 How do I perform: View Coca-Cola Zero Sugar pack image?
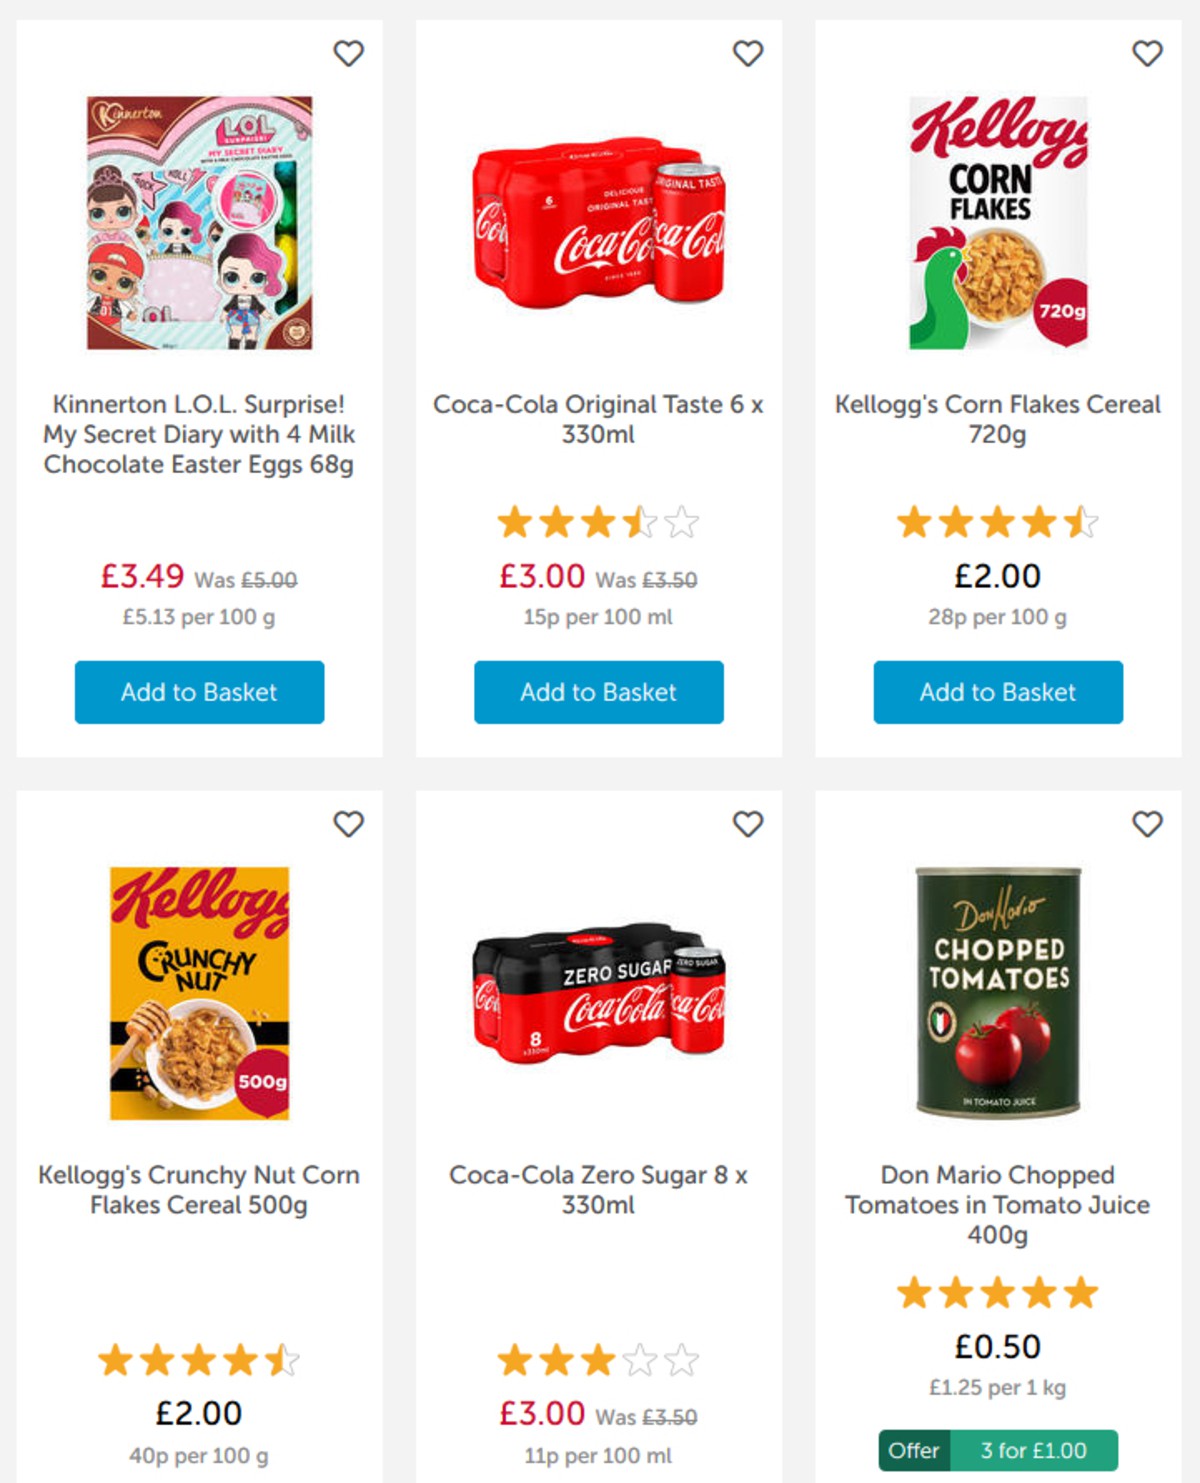tap(598, 993)
